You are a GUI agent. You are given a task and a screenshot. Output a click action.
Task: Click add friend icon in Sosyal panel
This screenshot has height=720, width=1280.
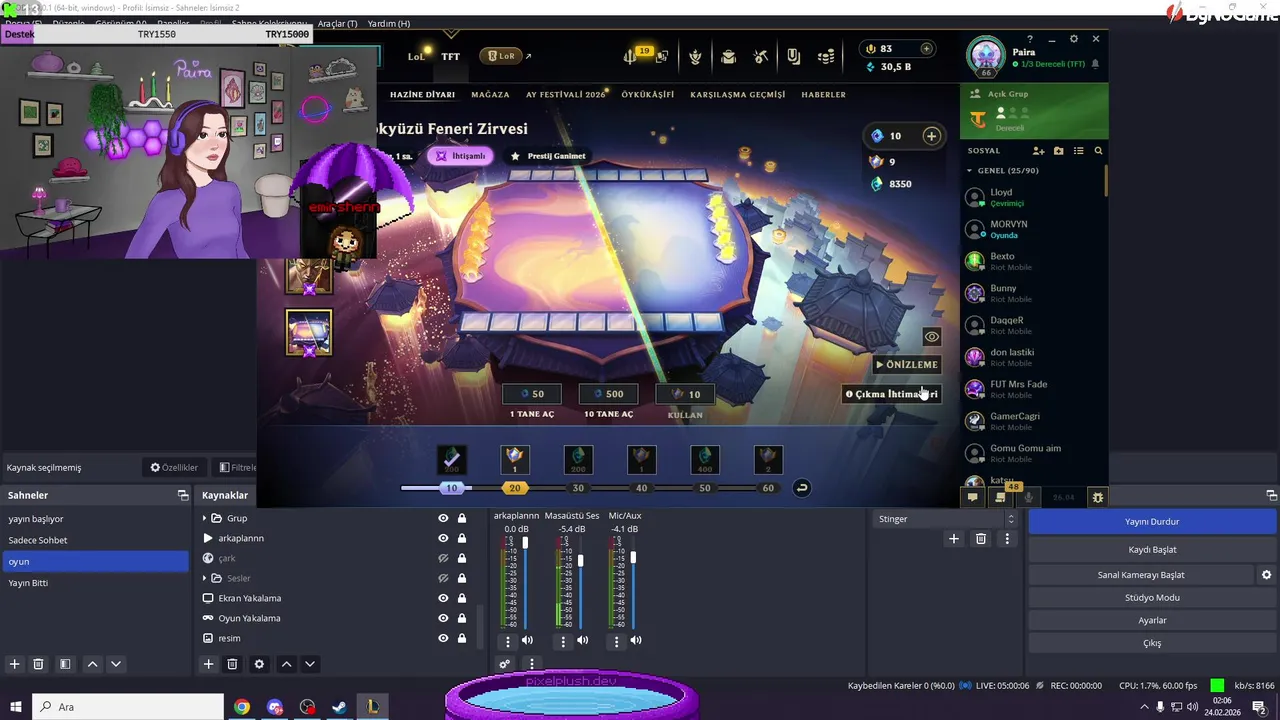(x=1038, y=151)
